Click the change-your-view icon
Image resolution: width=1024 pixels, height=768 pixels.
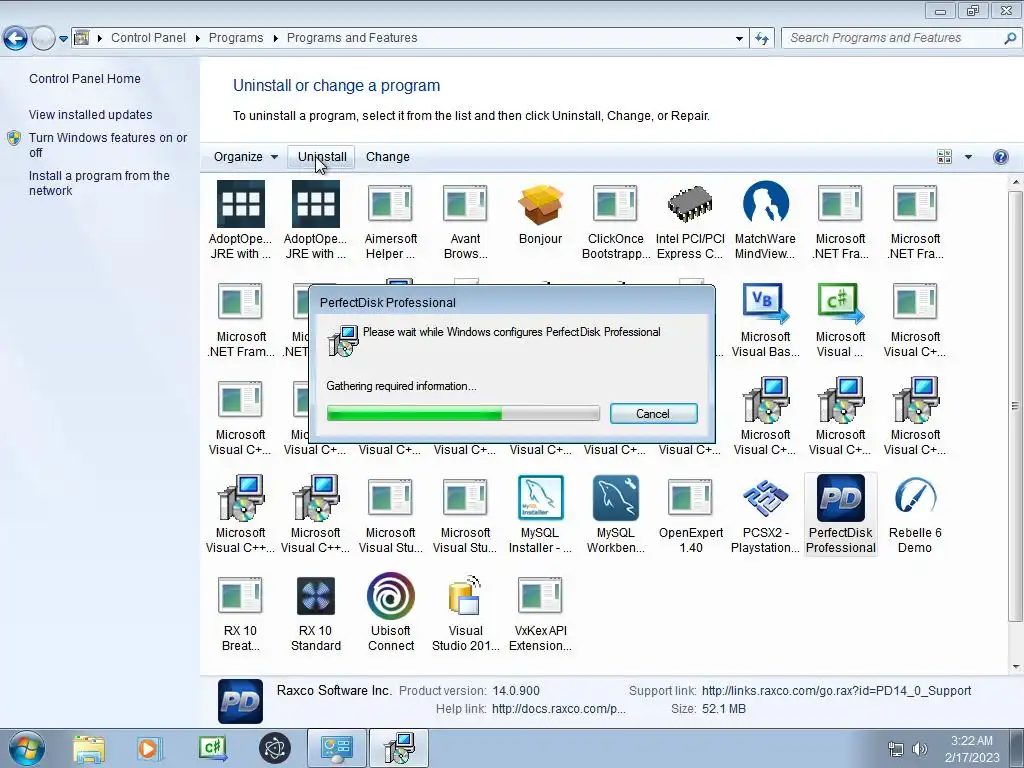click(944, 157)
